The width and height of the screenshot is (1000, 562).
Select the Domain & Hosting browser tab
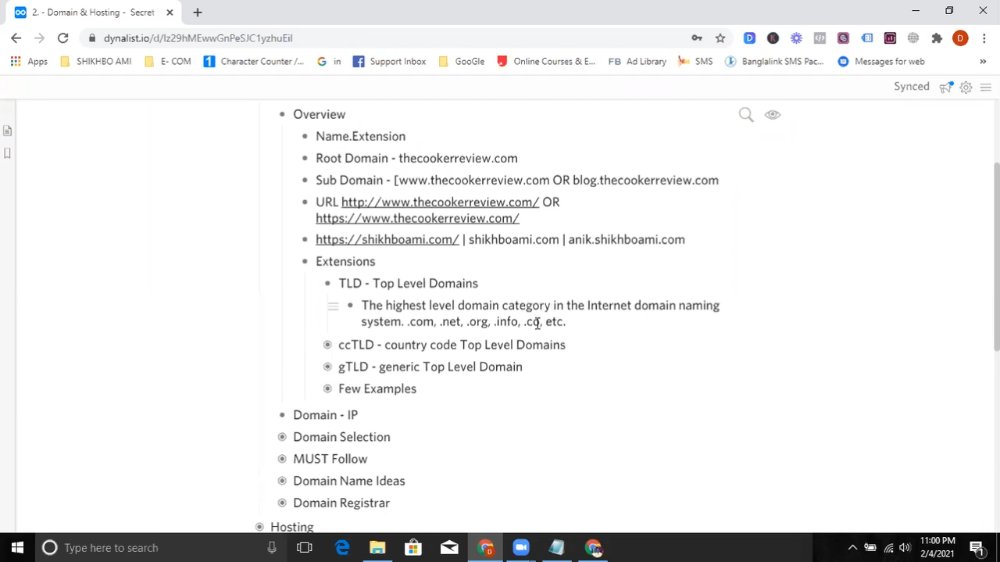click(94, 12)
